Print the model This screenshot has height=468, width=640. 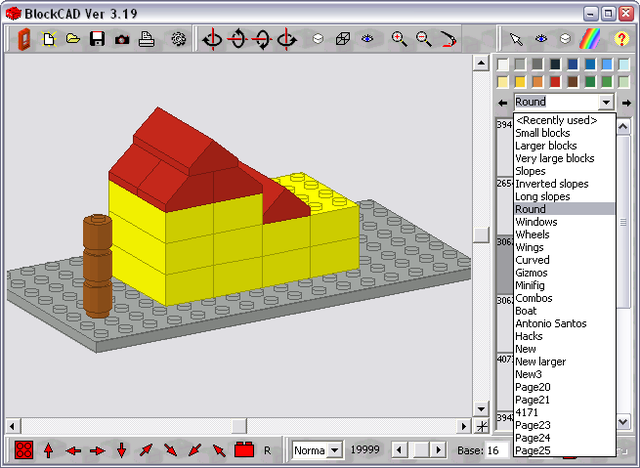pos(146,39)
